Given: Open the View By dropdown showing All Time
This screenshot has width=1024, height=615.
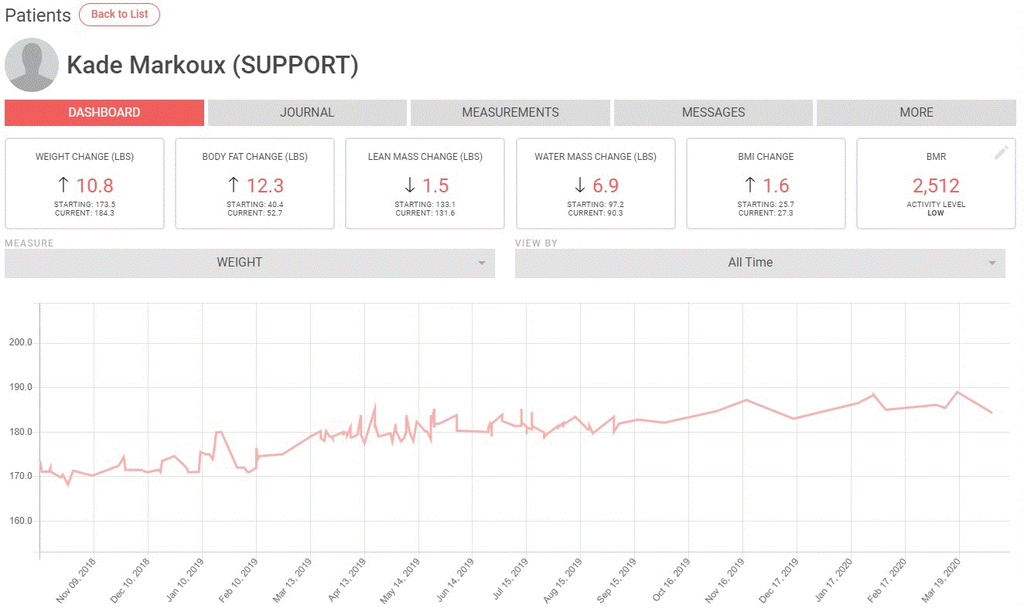Looking at the screenshot, I should (x=760, y=262).
